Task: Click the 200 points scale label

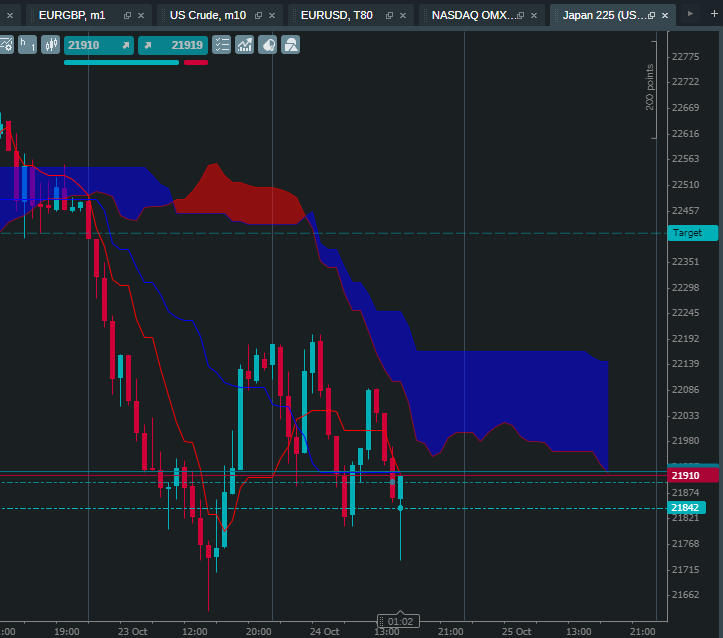Action: (x=650, y=87)
